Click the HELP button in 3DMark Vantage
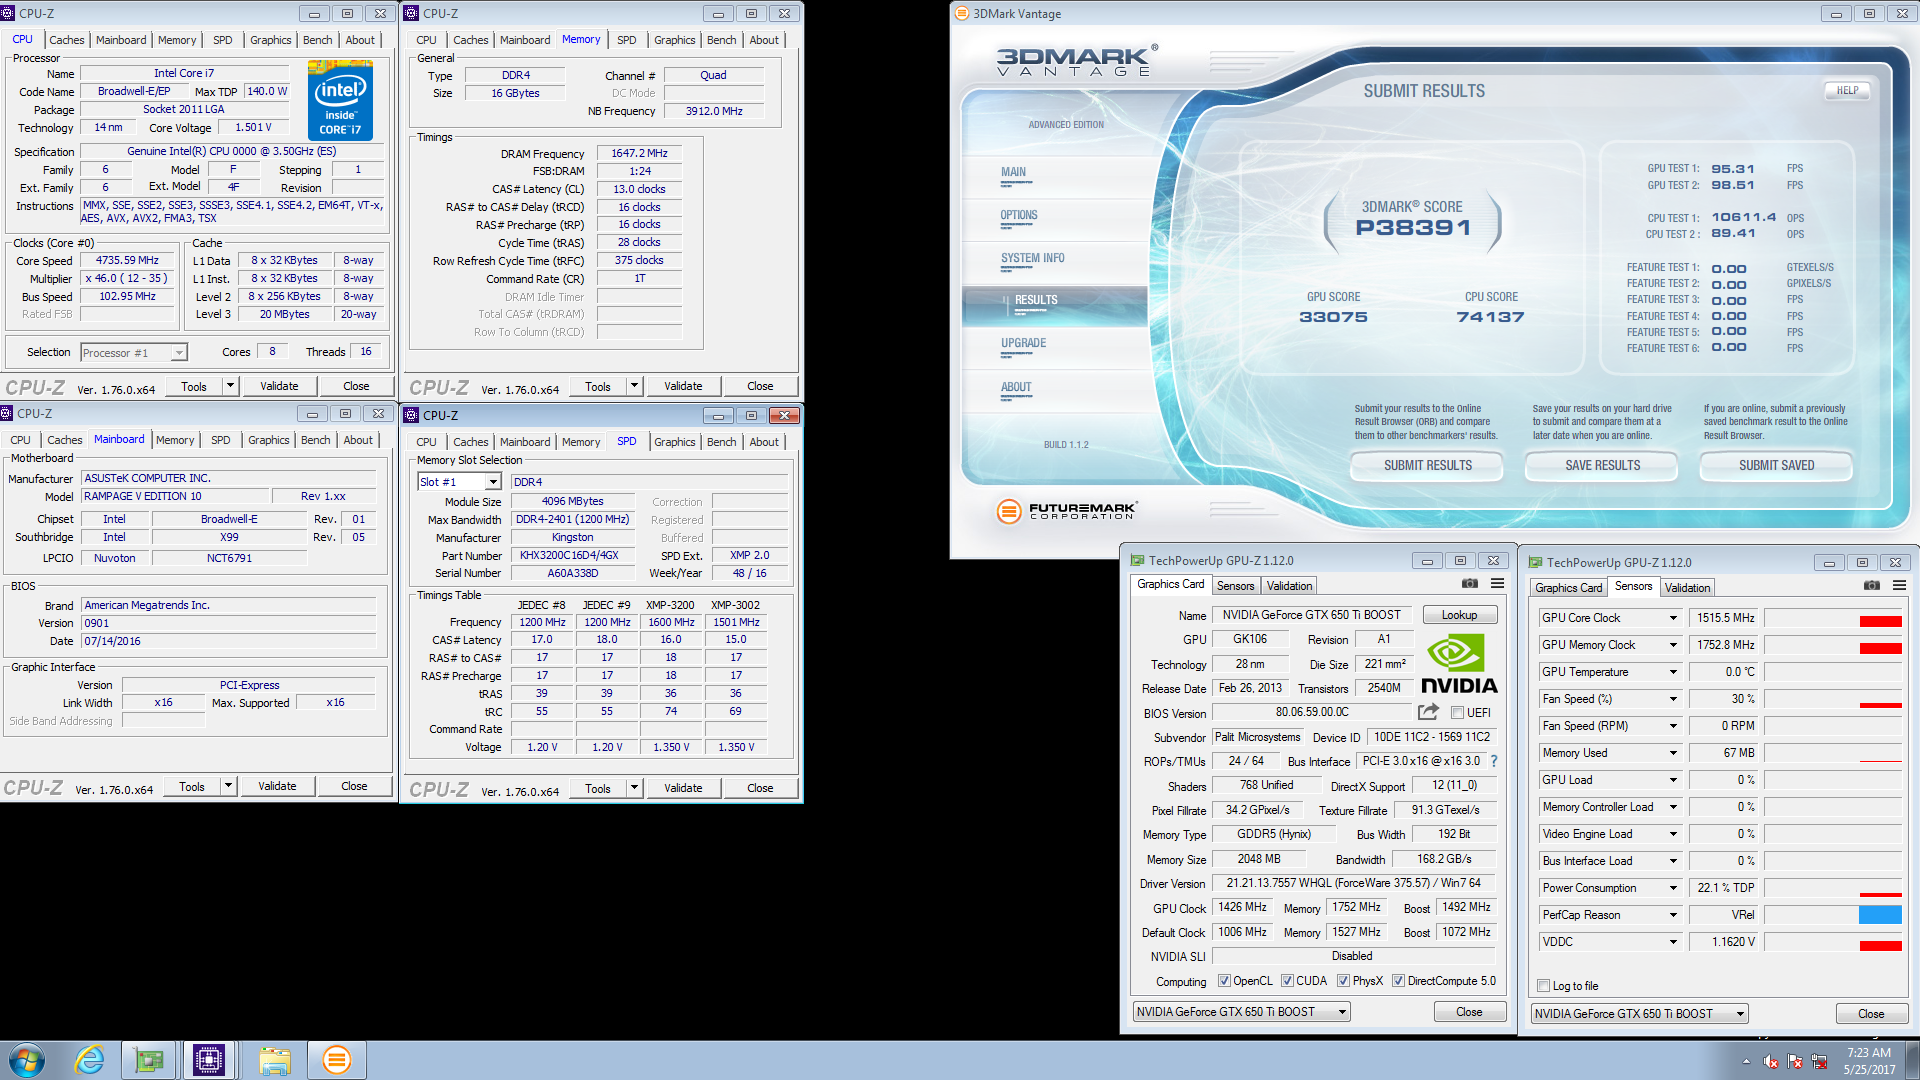The width and height of the screenshot is (1920, 1080). [x=1847, y=90]
